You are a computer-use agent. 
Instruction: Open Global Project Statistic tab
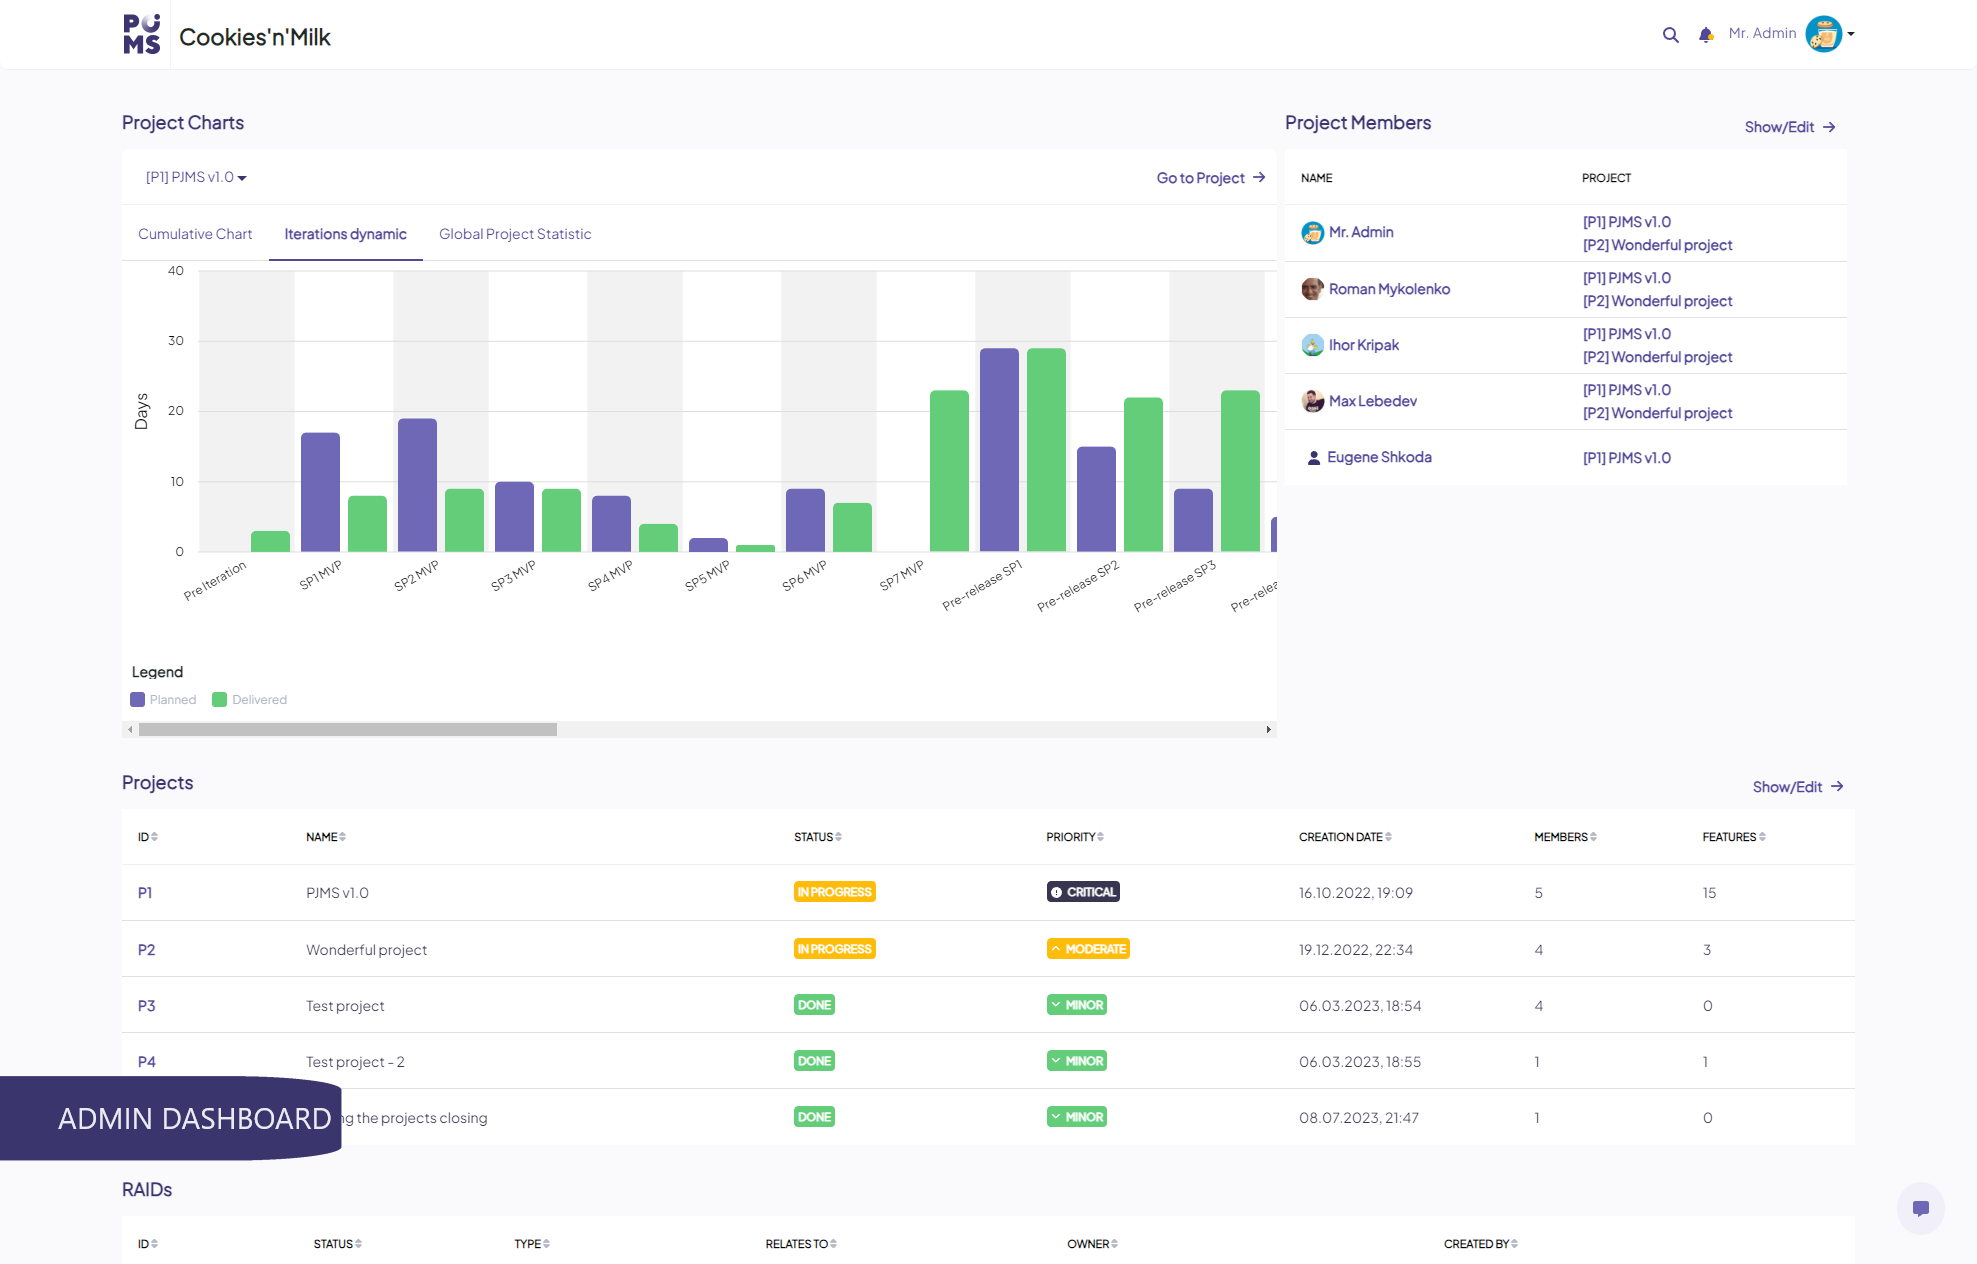coord(515,234)
